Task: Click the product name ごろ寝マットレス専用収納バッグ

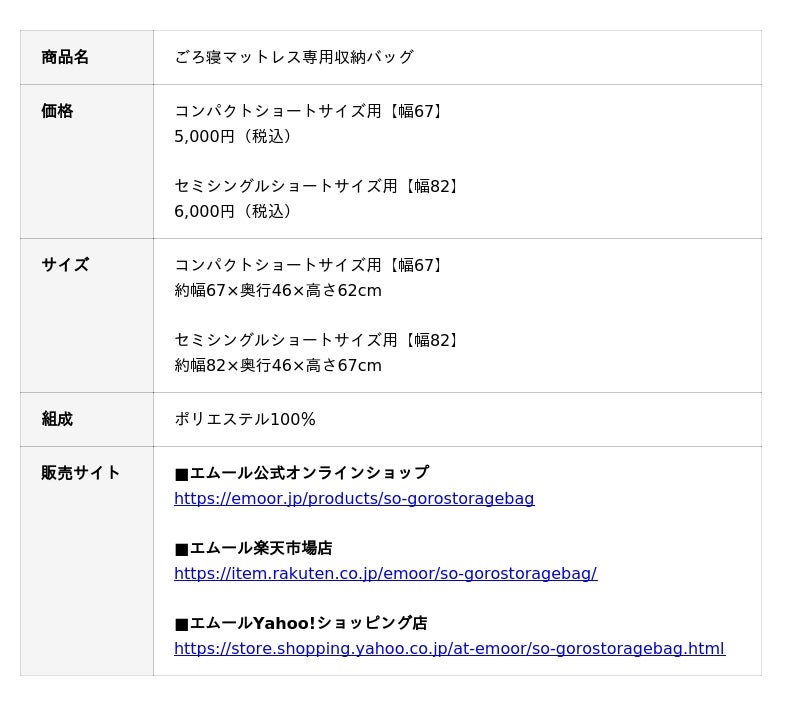Action: 294,57
